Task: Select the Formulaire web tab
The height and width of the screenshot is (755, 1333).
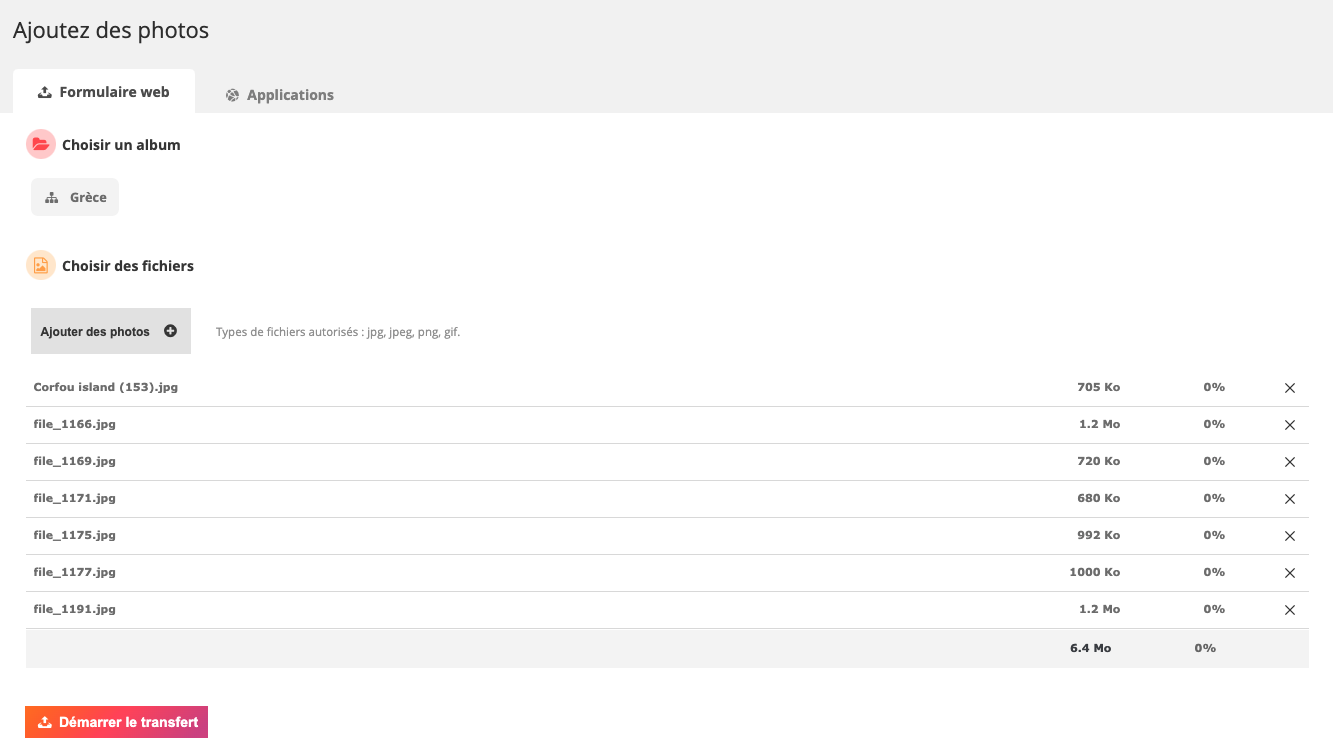Action: click(104, 92)
